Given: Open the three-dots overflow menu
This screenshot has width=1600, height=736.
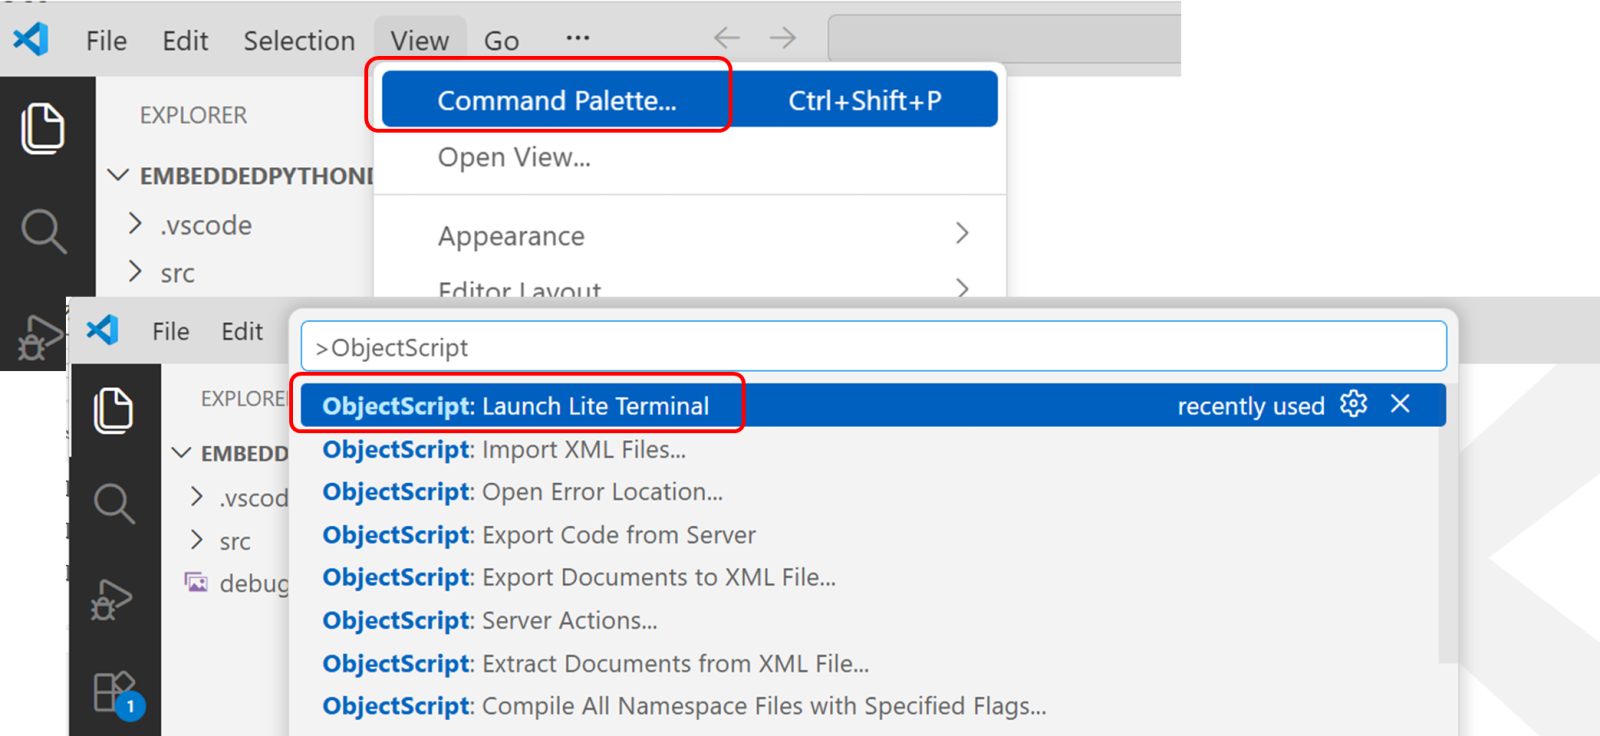Looking at the screenshot, I should tap(577, 38).
